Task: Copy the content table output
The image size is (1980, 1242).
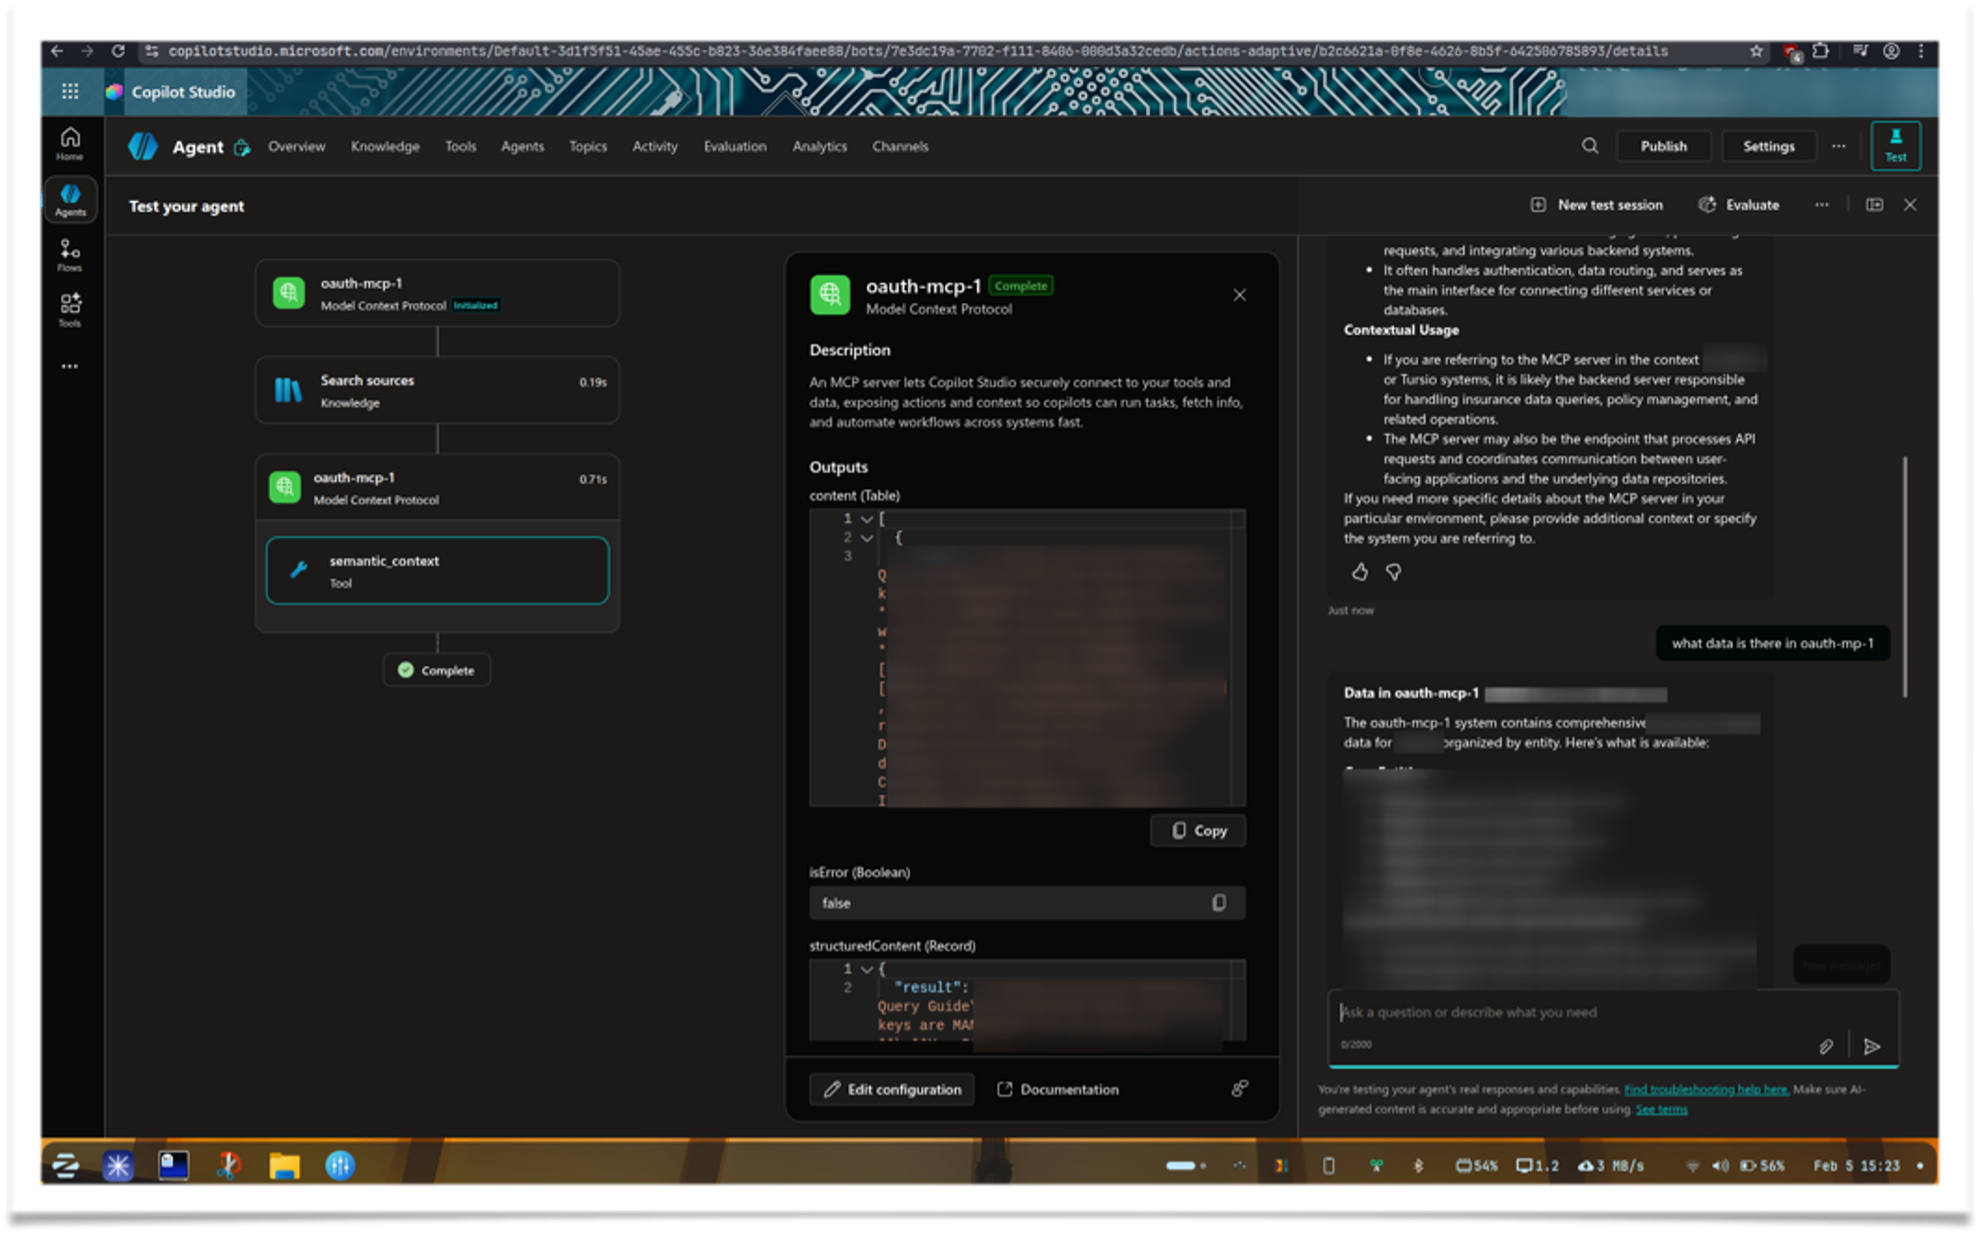Action: pos(1197,830)
